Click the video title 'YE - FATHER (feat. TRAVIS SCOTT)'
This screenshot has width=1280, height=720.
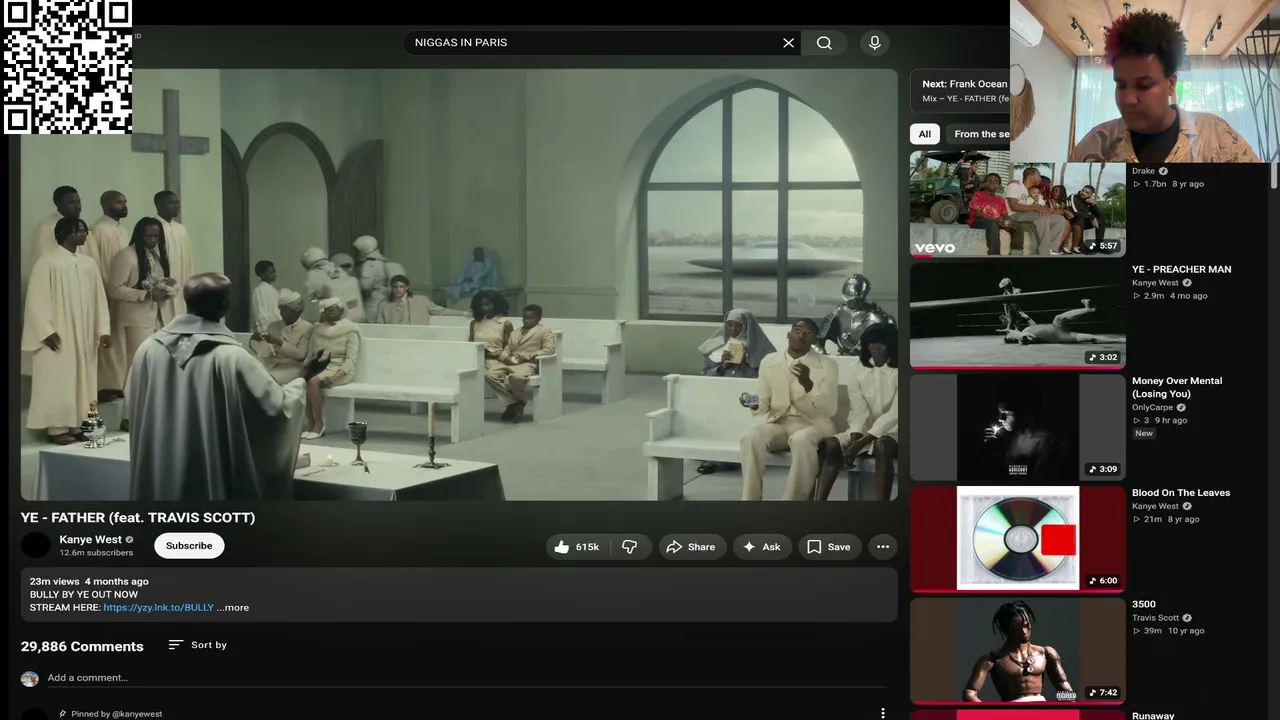click(138, 517)
